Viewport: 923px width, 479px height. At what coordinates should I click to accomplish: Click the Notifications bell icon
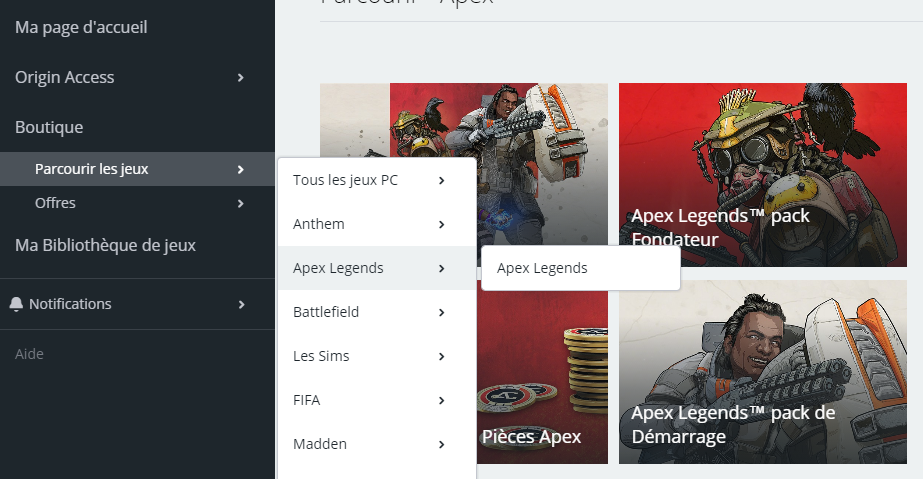pos(16,304)
